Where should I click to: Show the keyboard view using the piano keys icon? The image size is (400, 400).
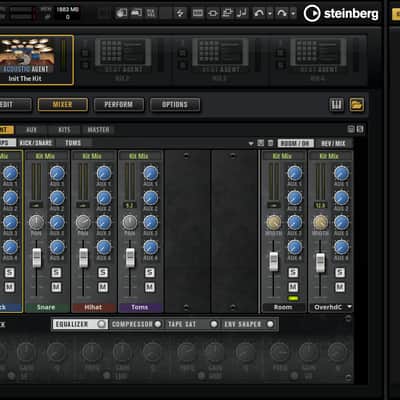pos(336,105)
